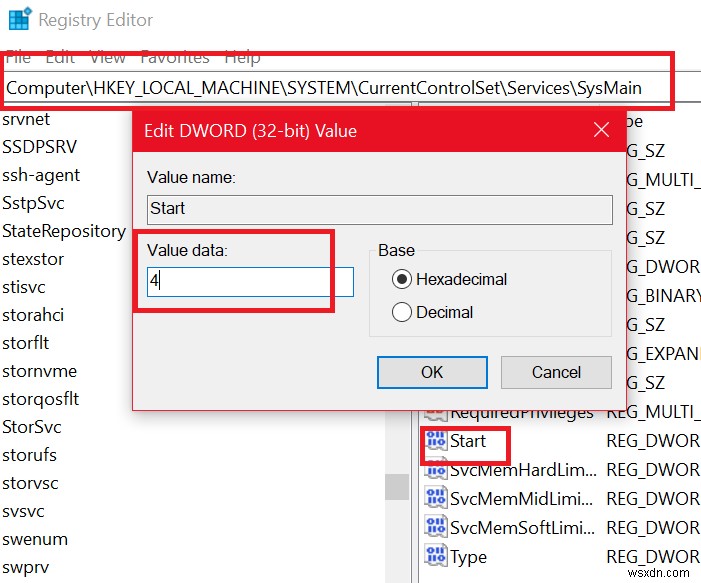Select the stisvc key
The image size is (701, 583).
24,287
